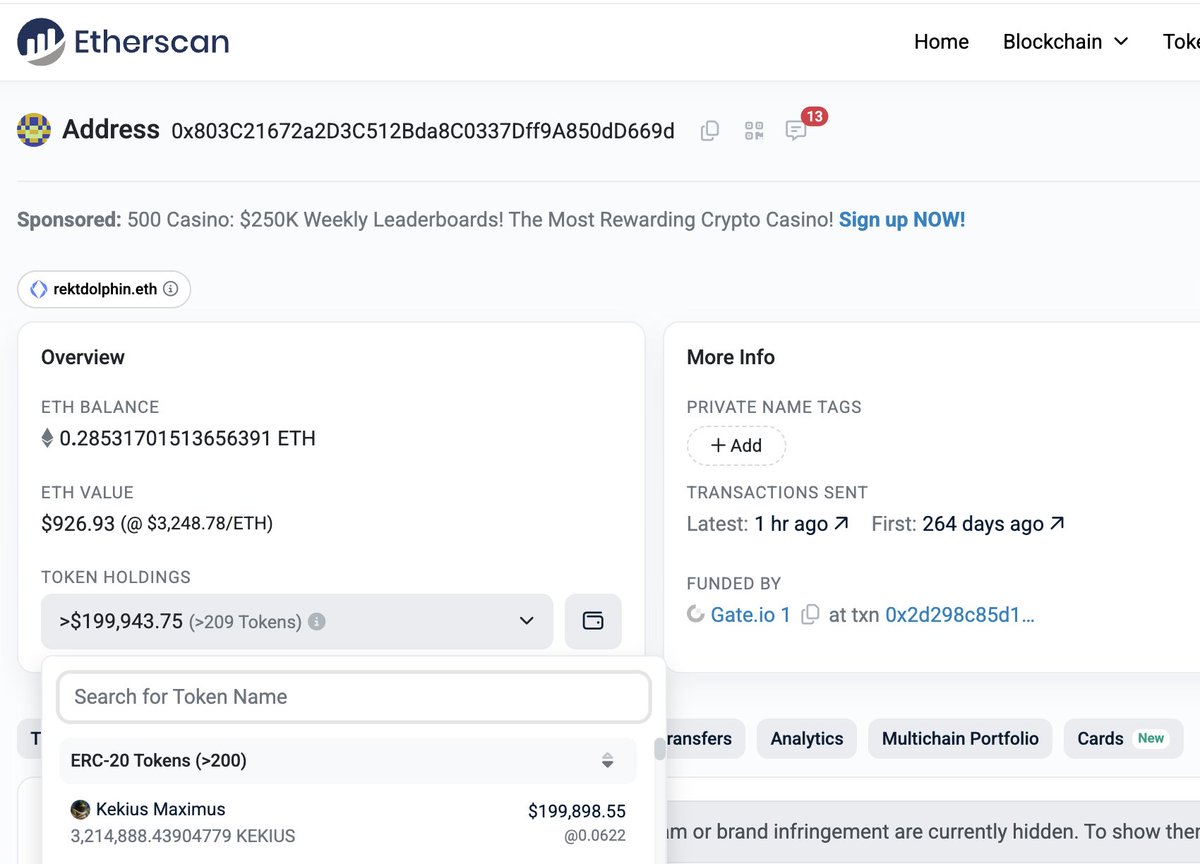Viewport: 1200px width, 864px height.
Task: Sort the ERC-20 Tokens list
Action: (607, 761)
